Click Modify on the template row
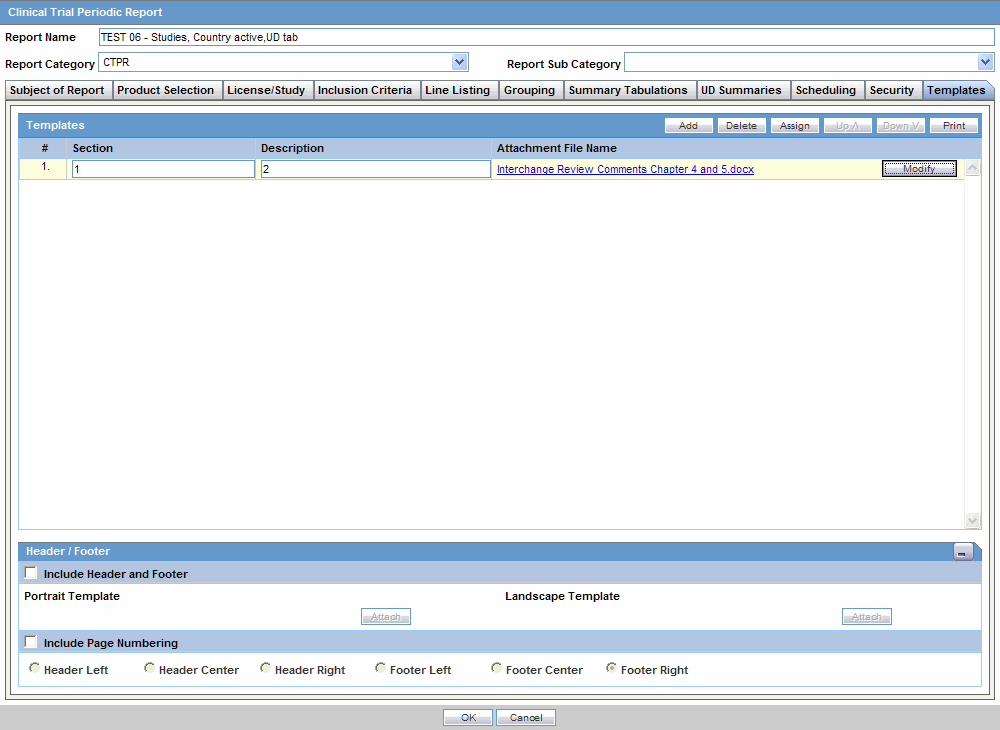 918,168
